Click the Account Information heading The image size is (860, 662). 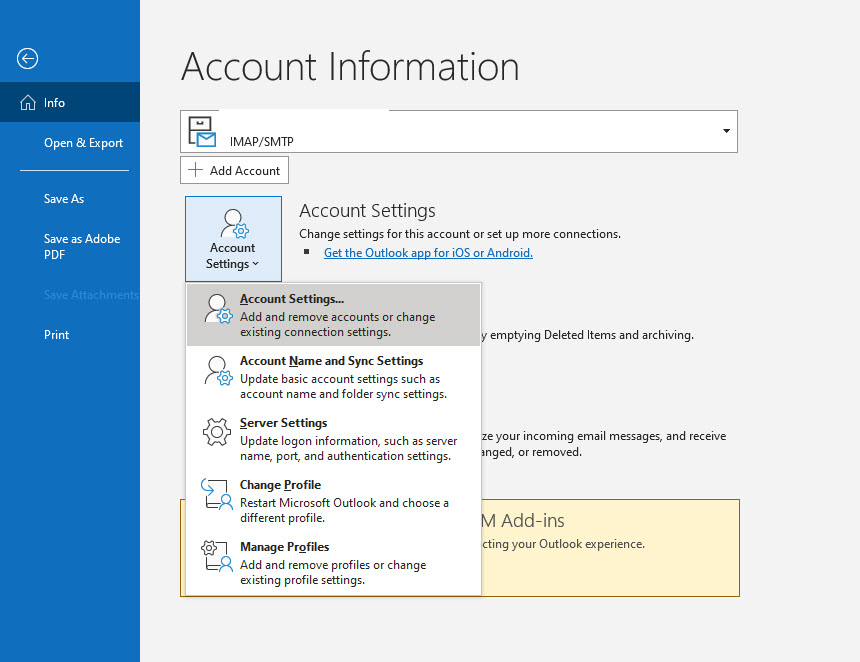point(350,66)
